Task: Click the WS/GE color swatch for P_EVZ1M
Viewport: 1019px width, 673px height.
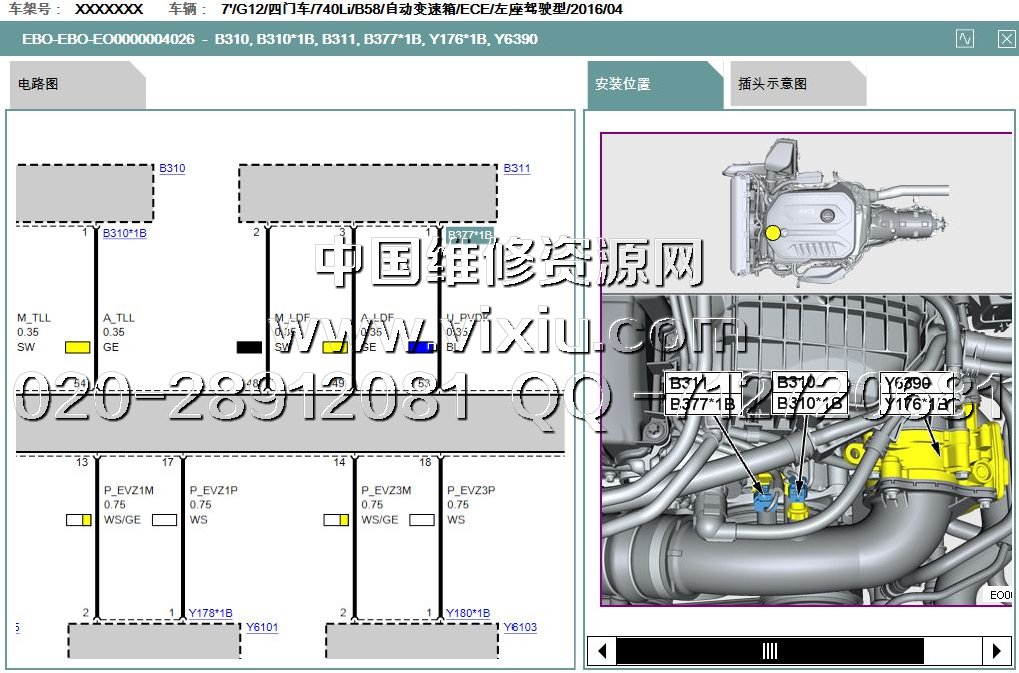Action: coord(79,520)
